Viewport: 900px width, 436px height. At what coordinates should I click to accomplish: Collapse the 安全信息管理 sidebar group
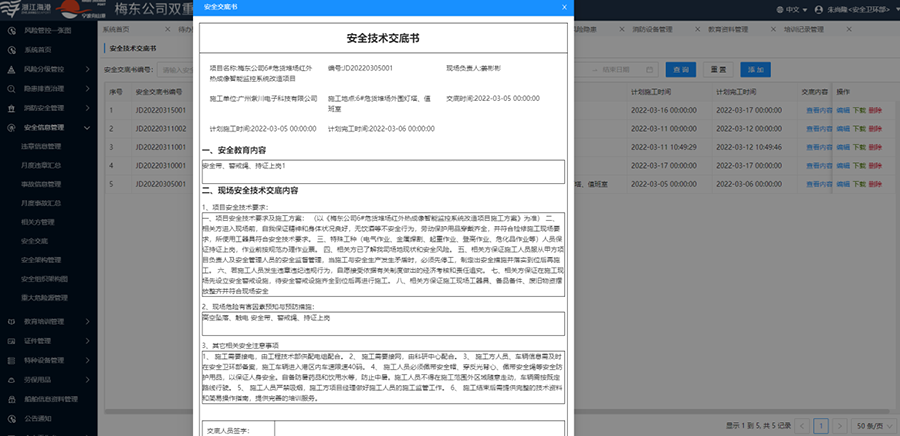87,127
